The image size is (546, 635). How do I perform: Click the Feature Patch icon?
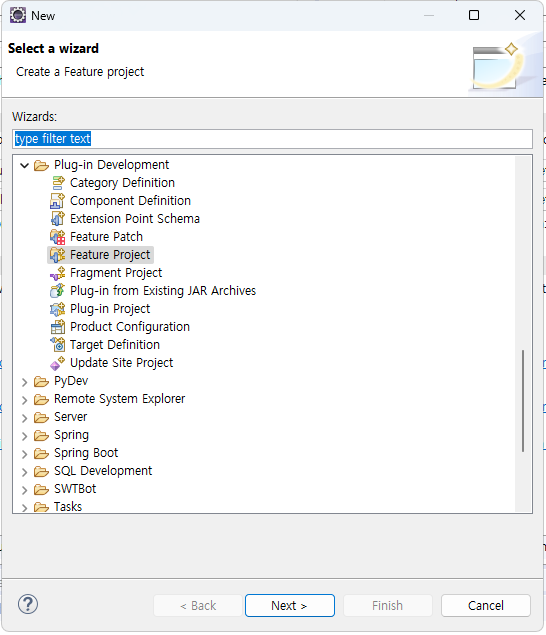[x=58, y=237]
